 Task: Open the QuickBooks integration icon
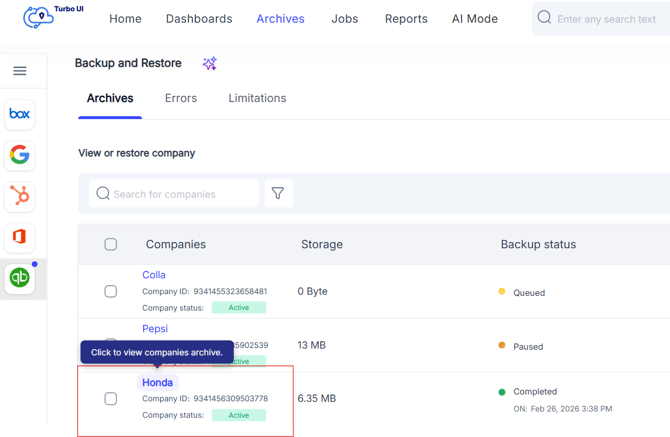click(20, 278)
